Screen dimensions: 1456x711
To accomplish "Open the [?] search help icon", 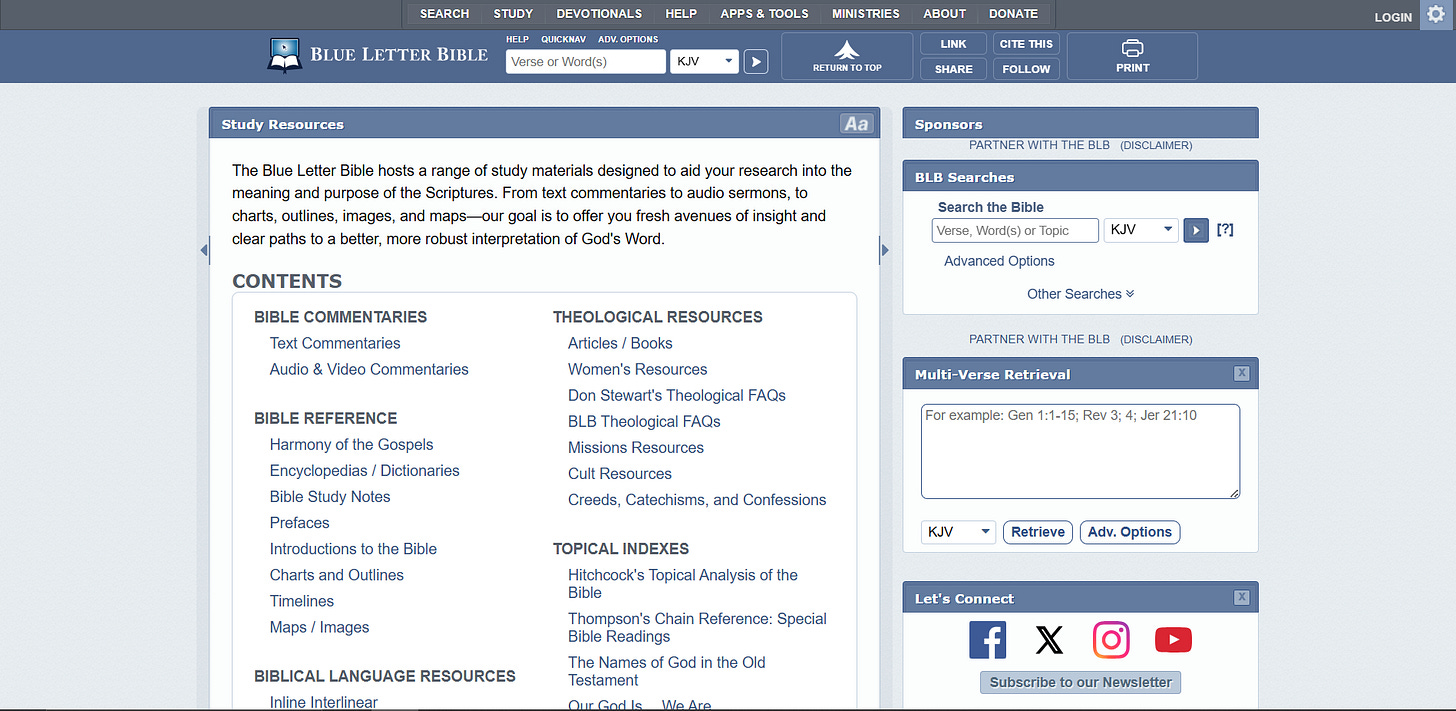I will [1225, 230].
